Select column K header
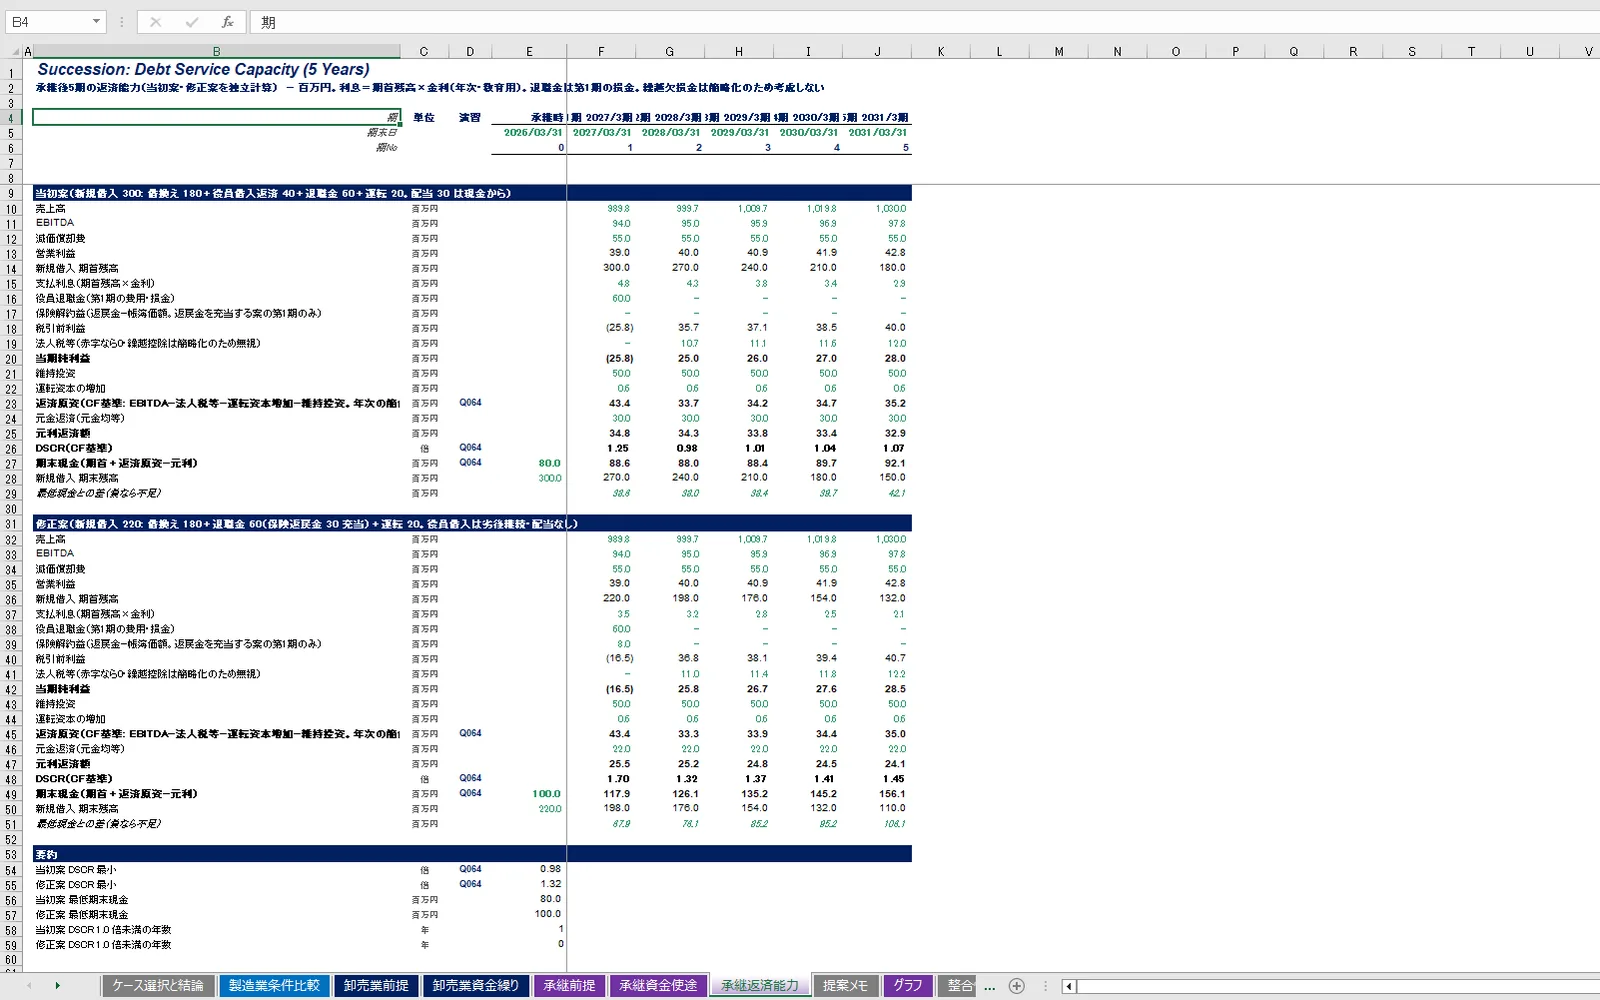This screenshot has width=1600, height=1000. click(941, 52)
